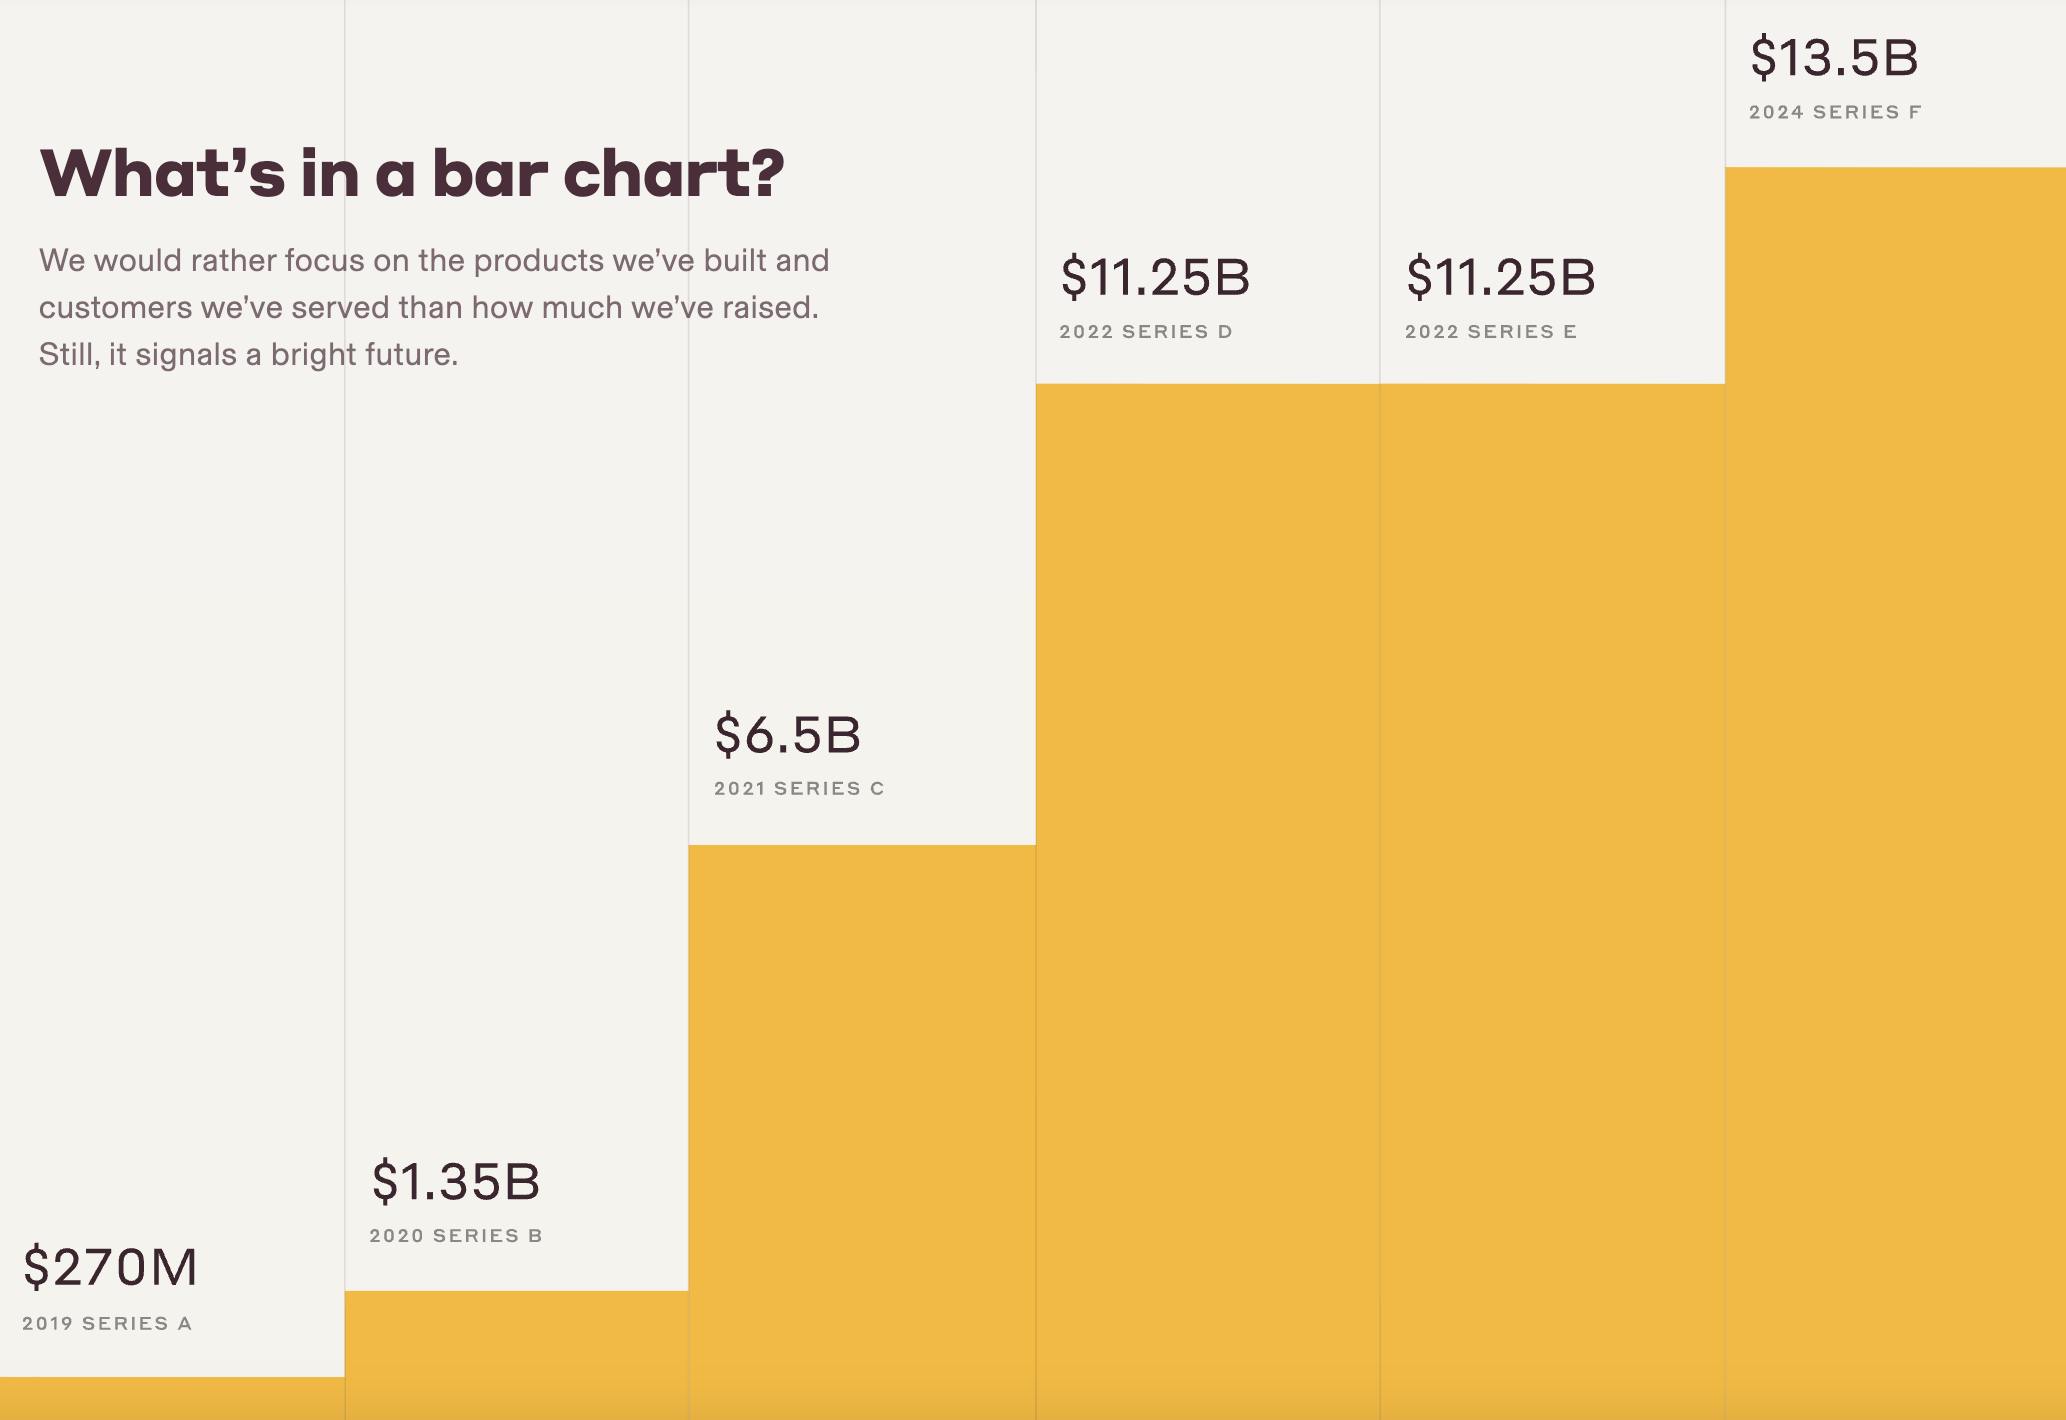
Task: Click the yellow bar under 2019 Series A
Action: click(172, 1398)
